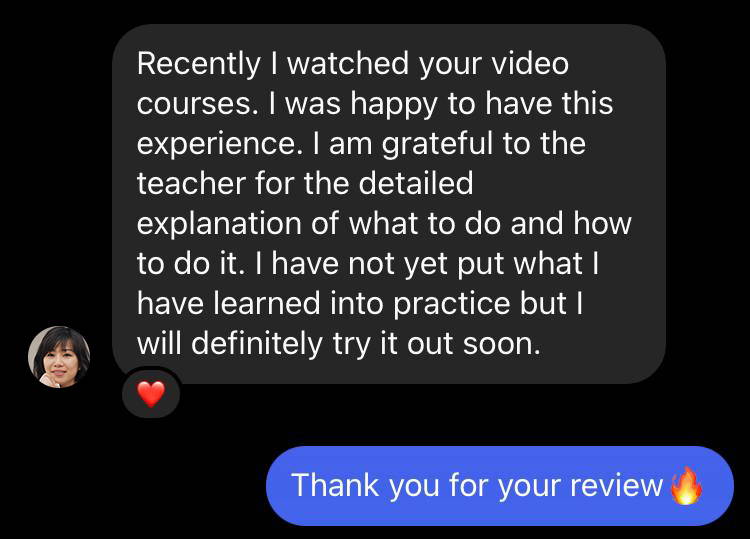The width and height of the screenshot is (750, 539).
Task: Click the word 'learned' in the message
Action: pyautogui.click(x=266, y=304)
